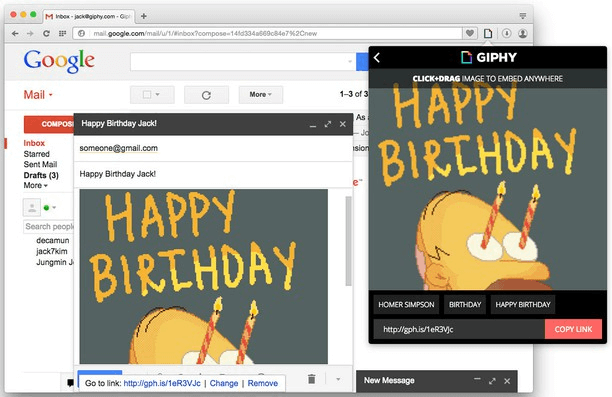The width and height of the screenshot is (612, 397).
Task: Click the Homer birthday GIF in Giphy panel
Action: coord(487,189)
